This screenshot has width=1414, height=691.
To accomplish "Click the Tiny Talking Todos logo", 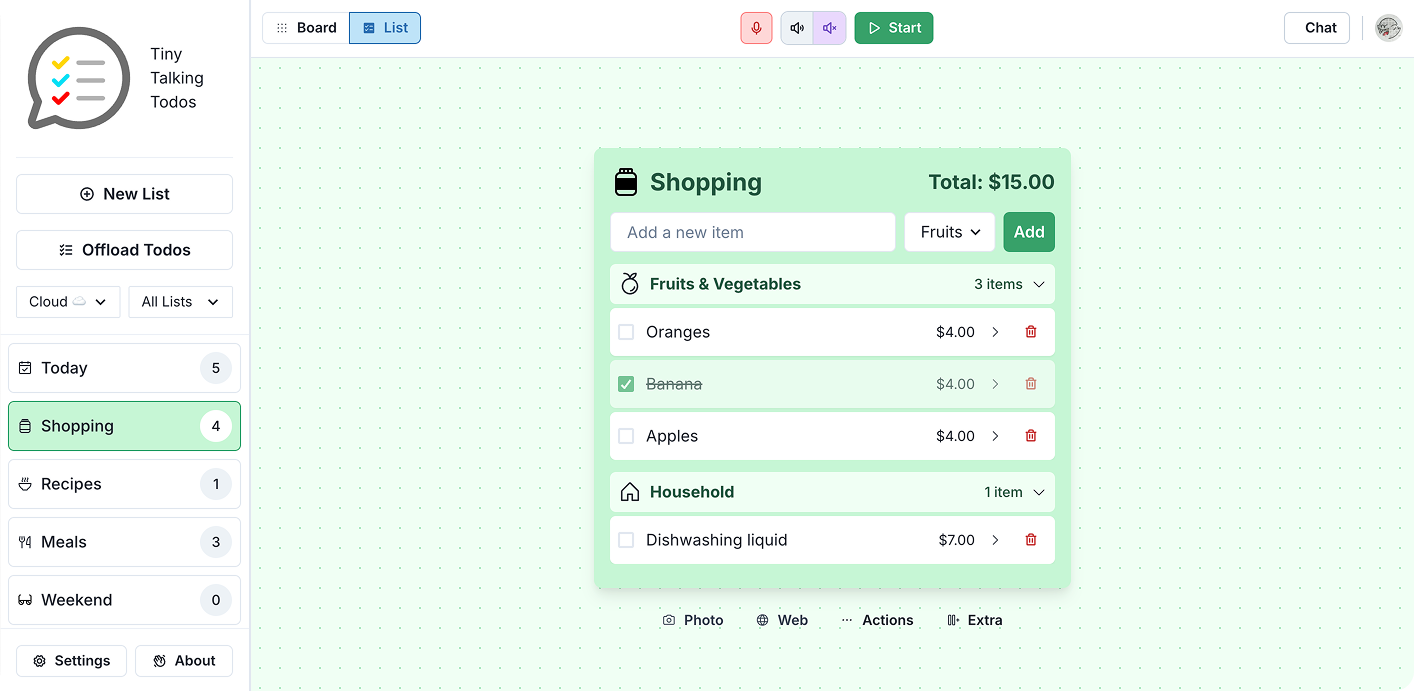I will click(79, 77).
